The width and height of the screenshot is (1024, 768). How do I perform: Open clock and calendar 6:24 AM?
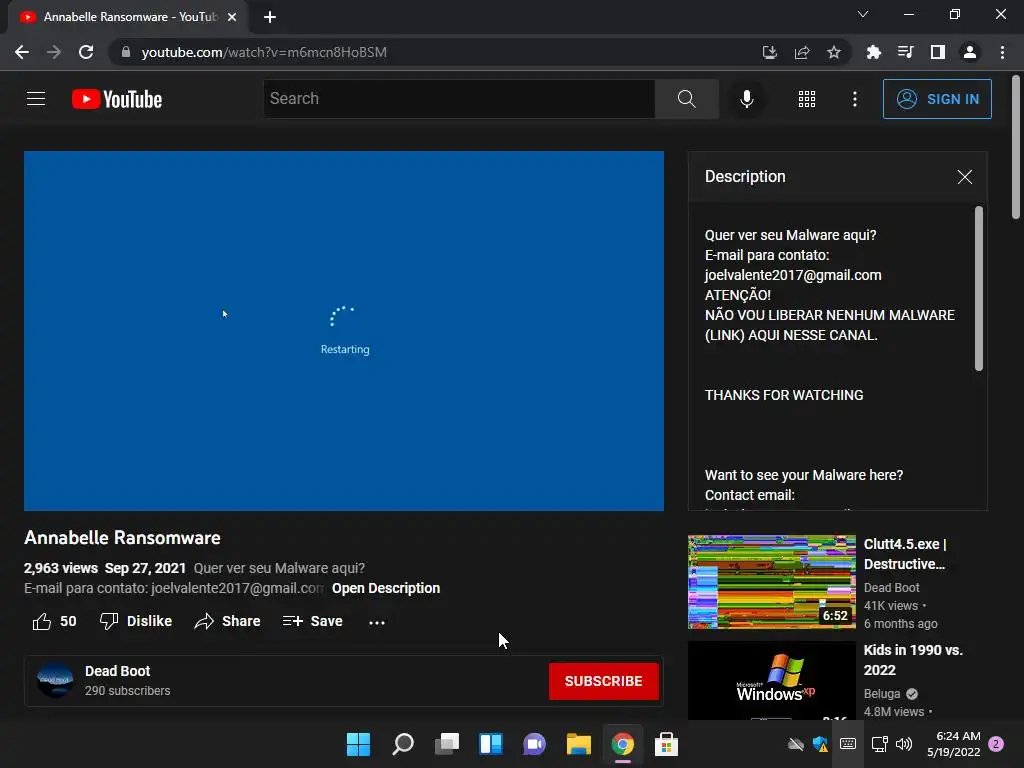pyautogui.click(x=954, y=744)
